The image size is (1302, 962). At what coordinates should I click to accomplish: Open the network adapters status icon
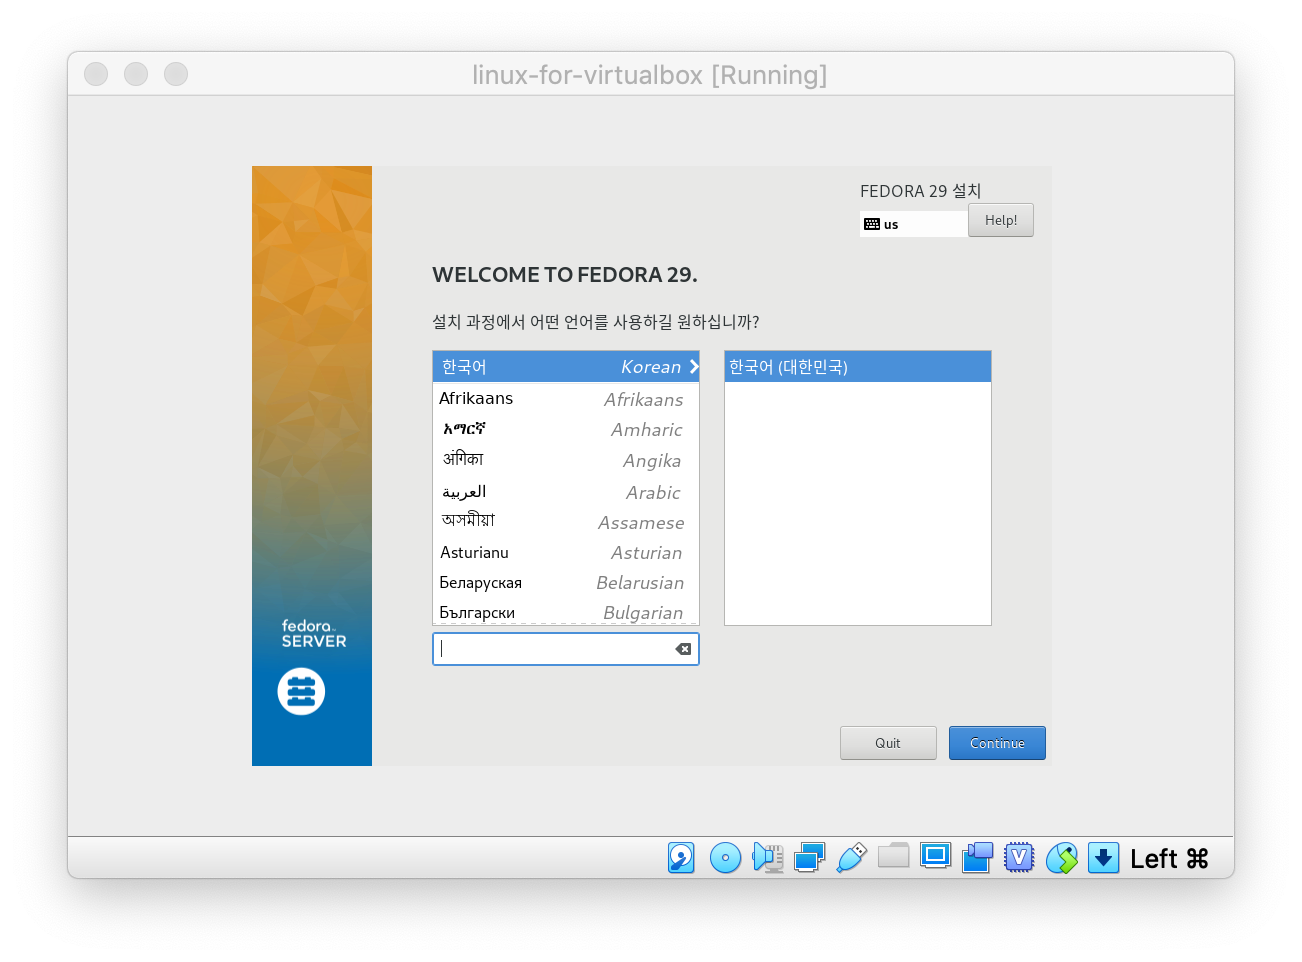pyautogui.click(x=809, y=858)
